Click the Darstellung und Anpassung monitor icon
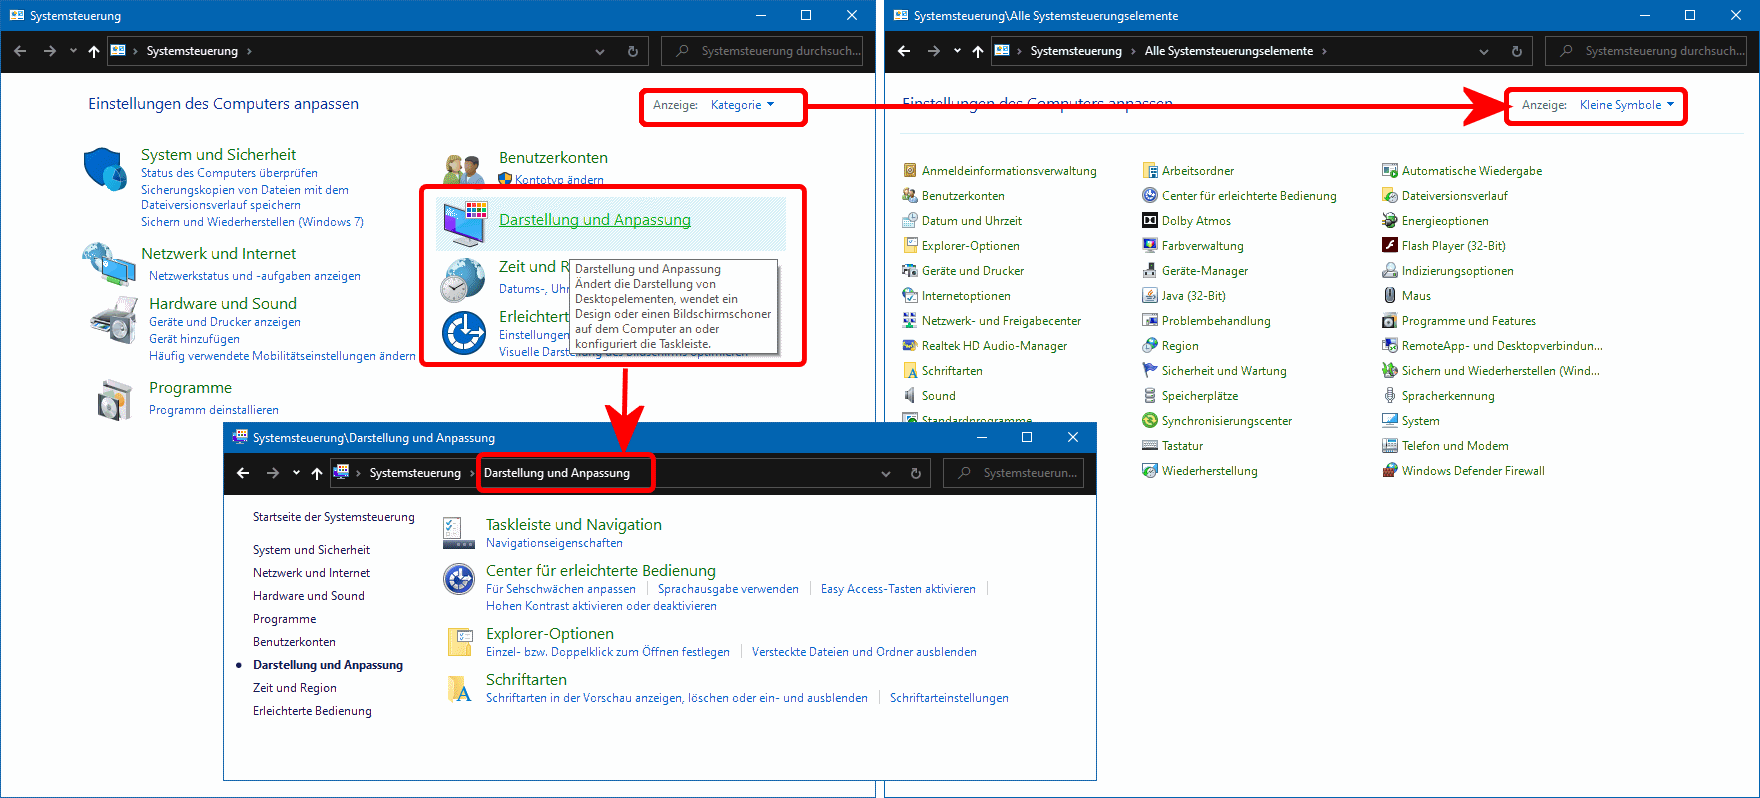This screenshot has width=1760, height=798. [464, 222]
